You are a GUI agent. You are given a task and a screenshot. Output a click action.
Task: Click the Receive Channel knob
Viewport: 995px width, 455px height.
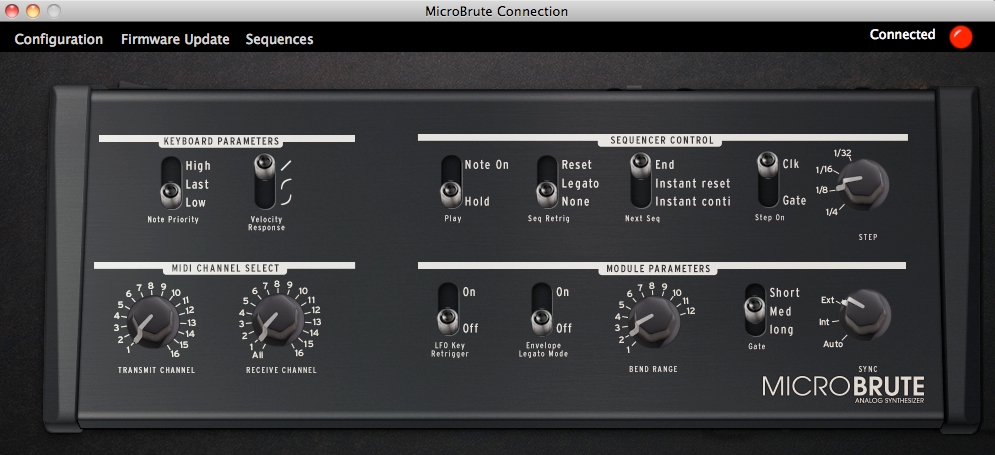coord(277,321)
